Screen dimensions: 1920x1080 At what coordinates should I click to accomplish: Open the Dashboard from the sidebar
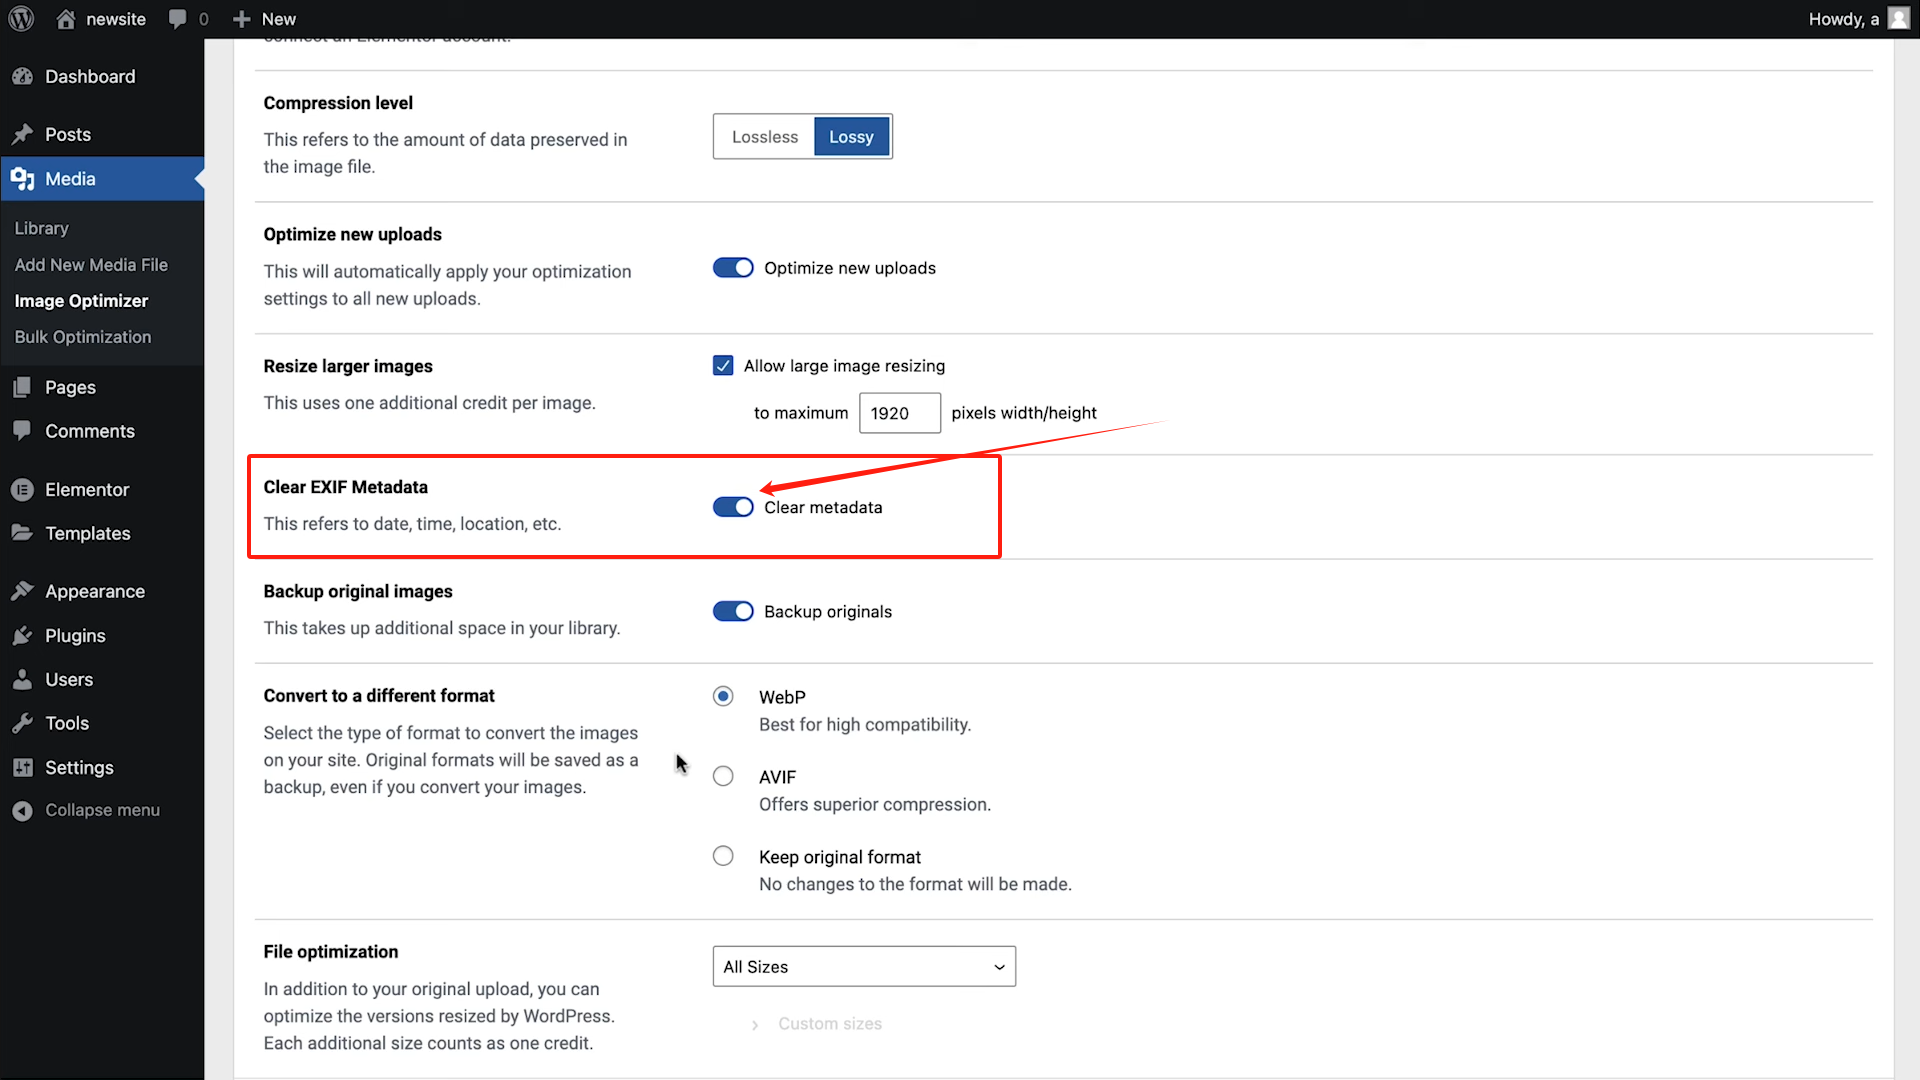click(89, 76)
